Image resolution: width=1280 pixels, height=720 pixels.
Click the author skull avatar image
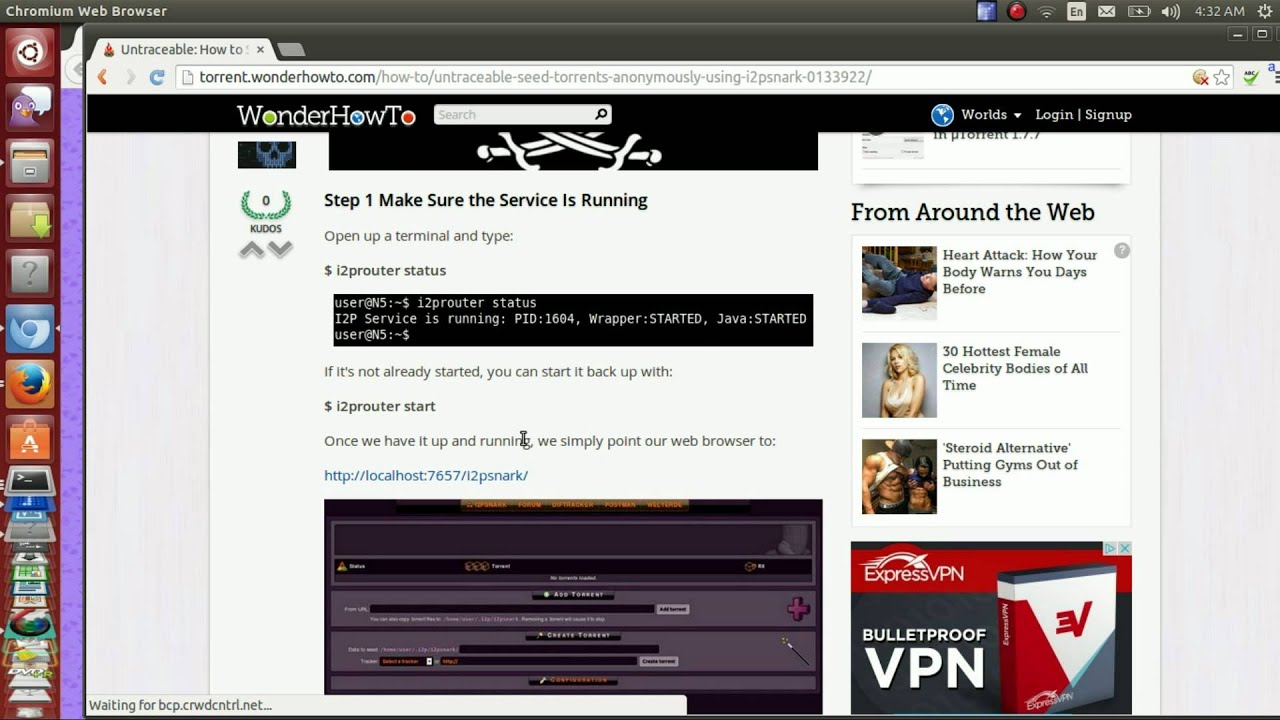click(267, 155)
